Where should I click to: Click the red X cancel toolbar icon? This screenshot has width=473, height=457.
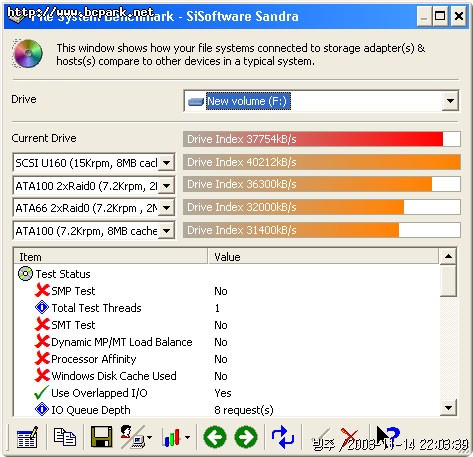pos(349,438)
